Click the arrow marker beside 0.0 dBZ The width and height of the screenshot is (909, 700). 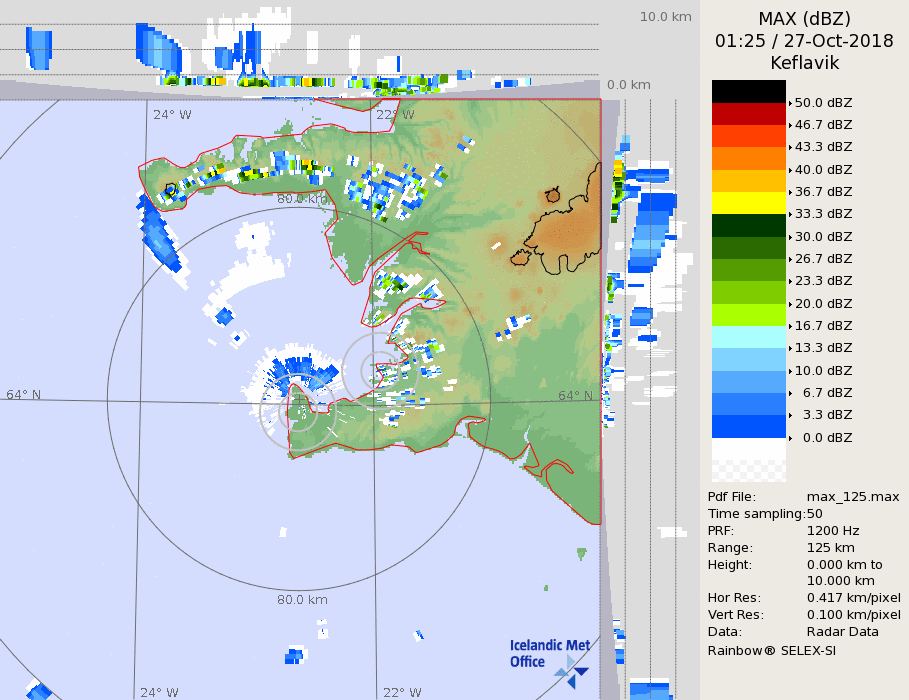(790, 438)
